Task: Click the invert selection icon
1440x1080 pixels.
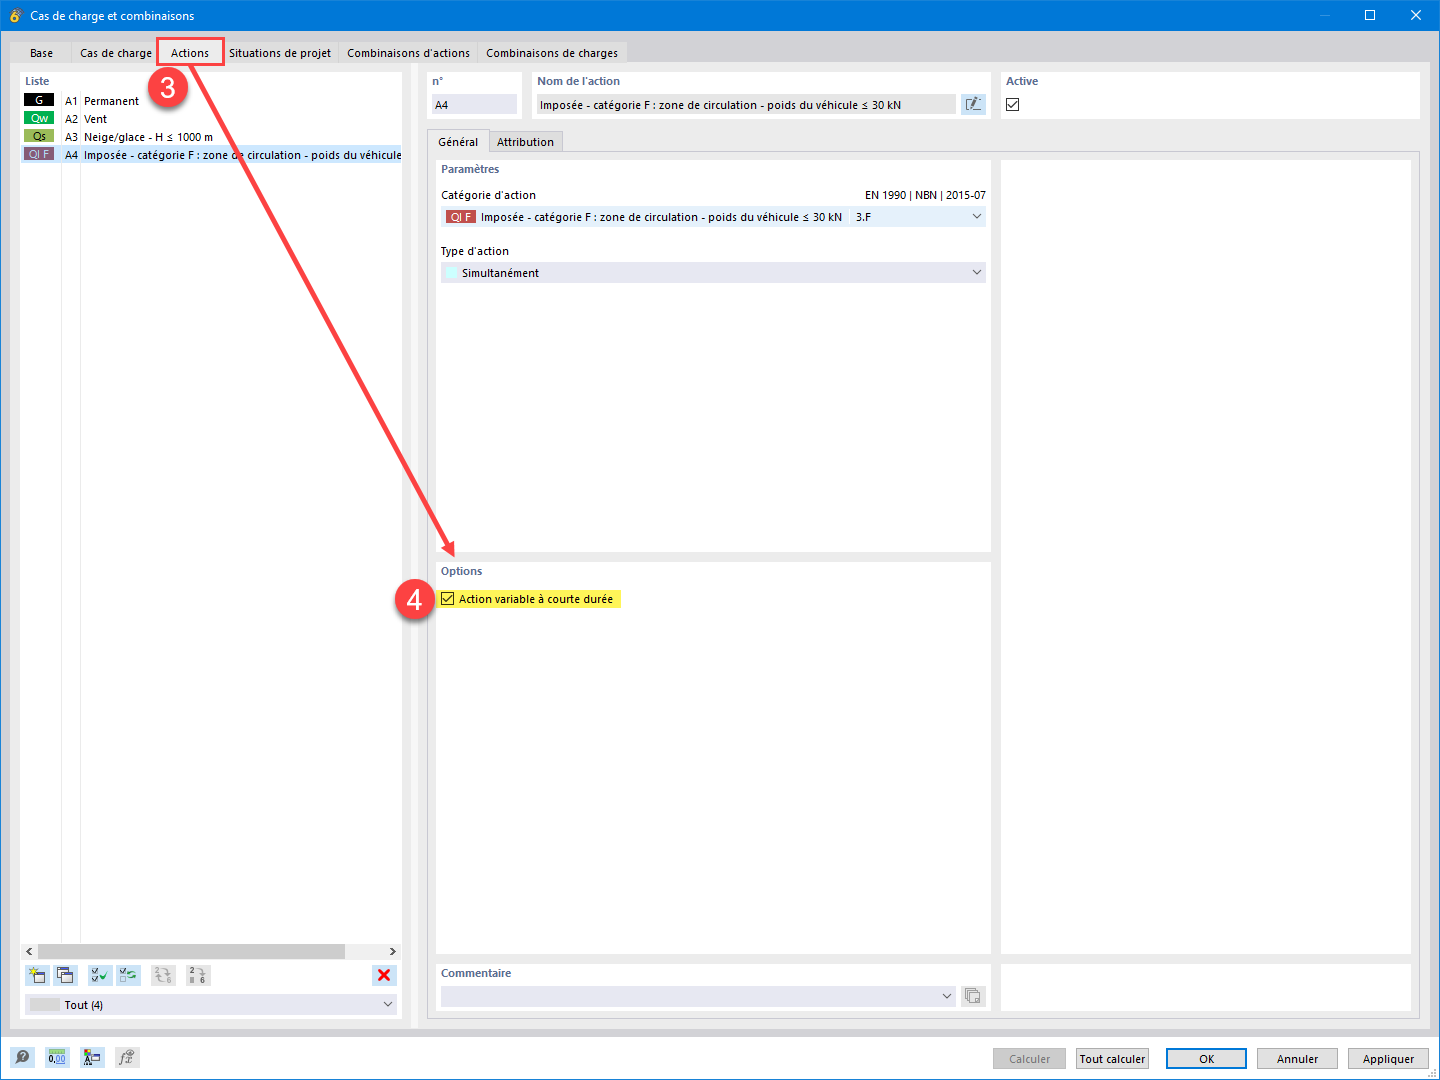Action: [129, 975]
